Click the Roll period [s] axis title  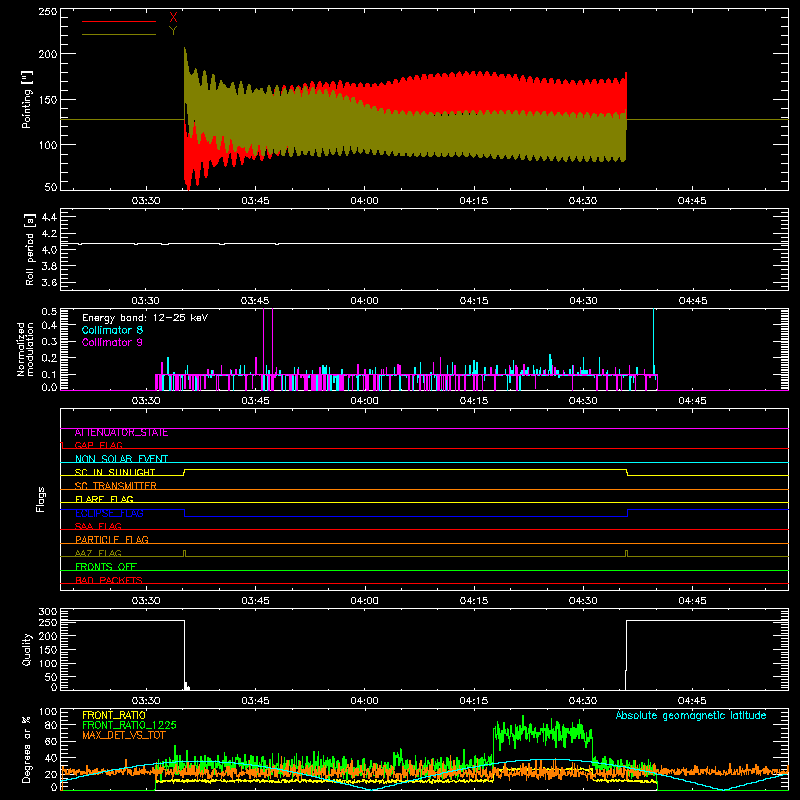coord(30,249)
